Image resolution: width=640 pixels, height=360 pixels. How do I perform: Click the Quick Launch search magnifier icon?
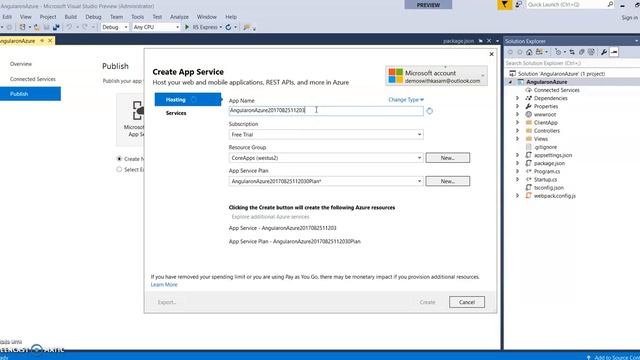610,4
